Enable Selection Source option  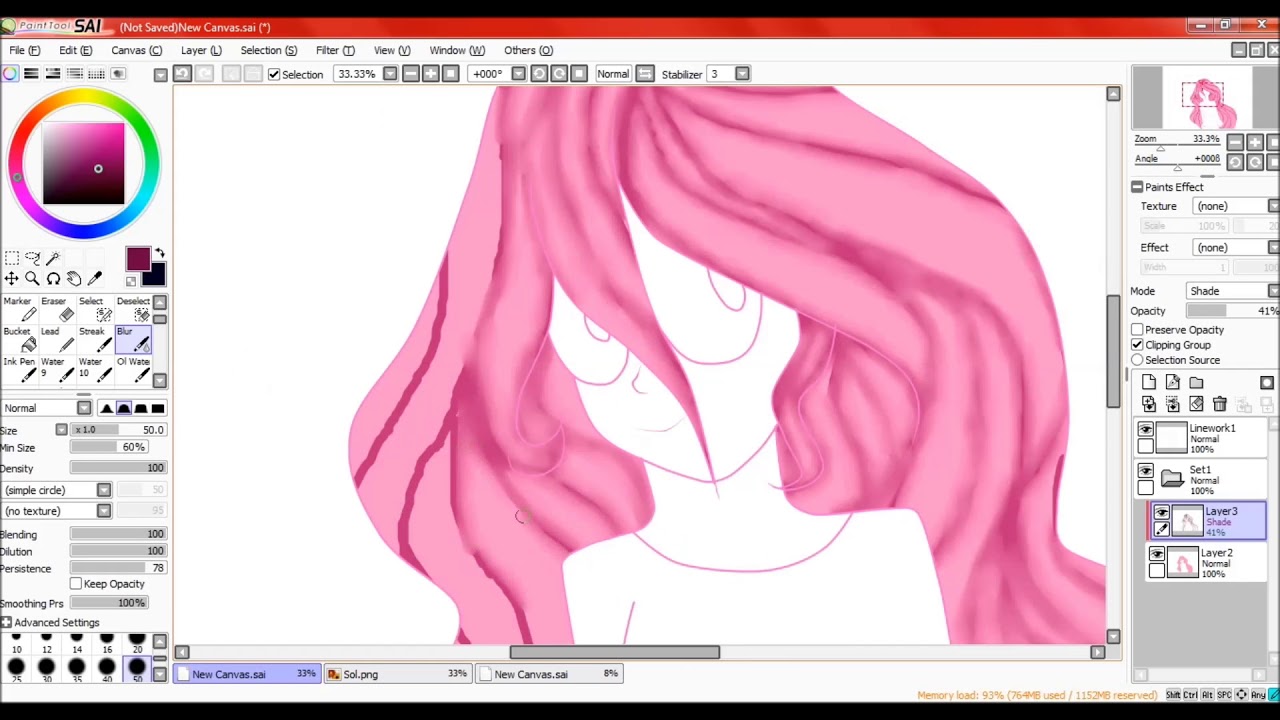point(1137,360)
